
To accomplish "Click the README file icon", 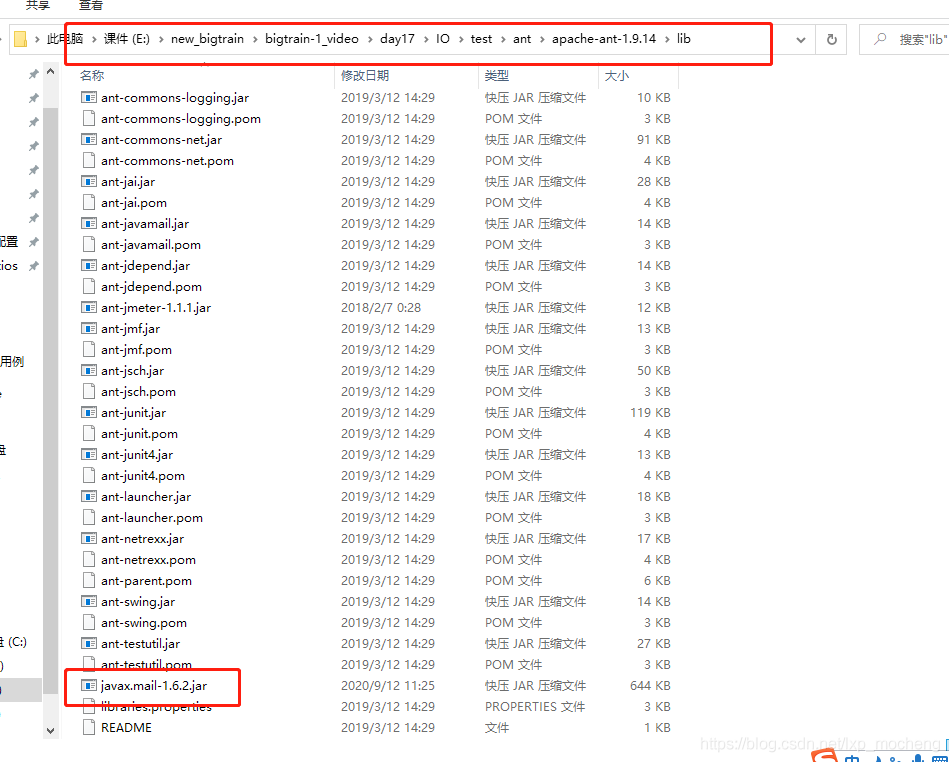I will [89, 728].
